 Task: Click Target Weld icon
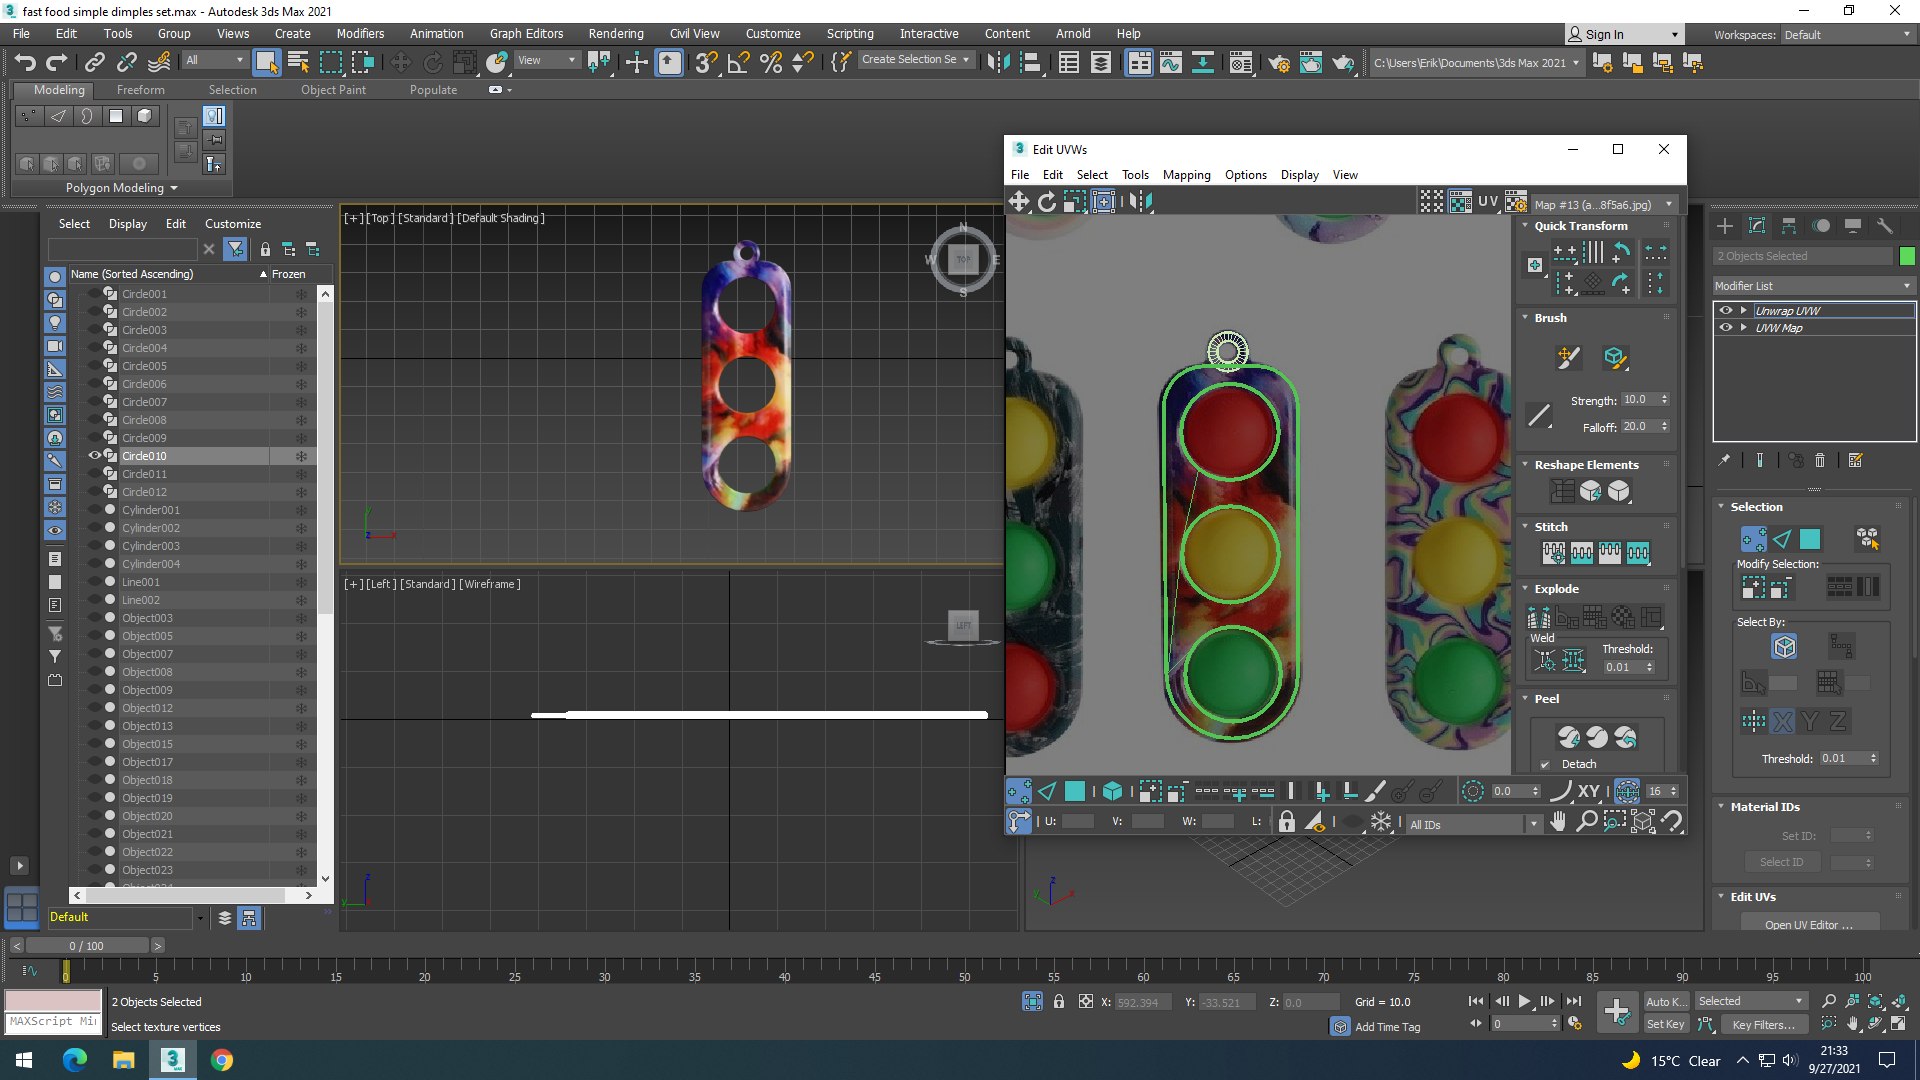coord(1545,660)
